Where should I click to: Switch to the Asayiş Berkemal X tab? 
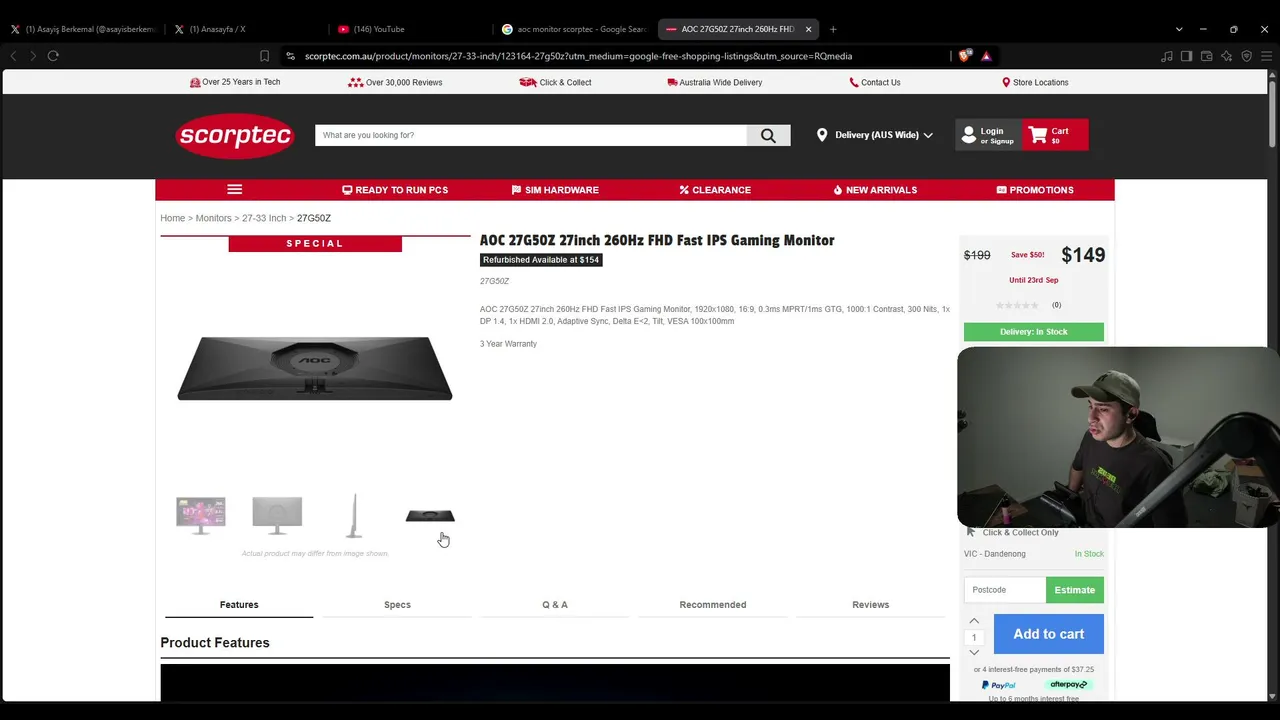(83, 29)
